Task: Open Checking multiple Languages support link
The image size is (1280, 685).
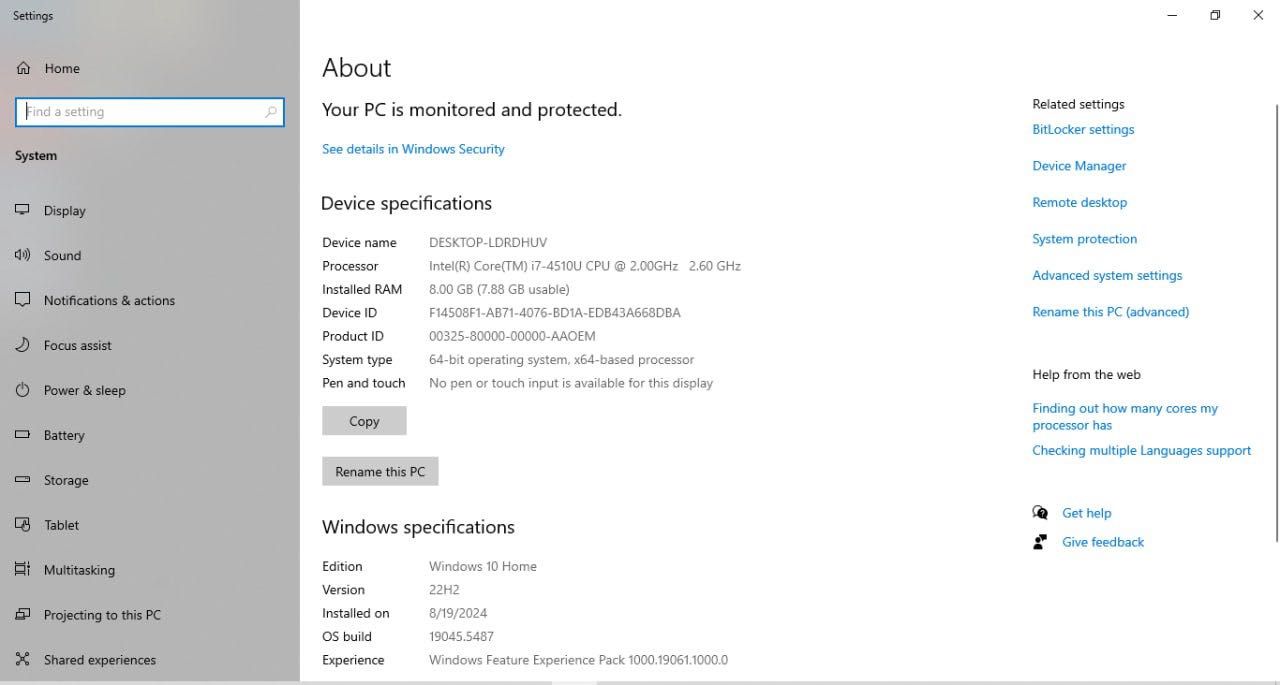Action: [1141, 450]
